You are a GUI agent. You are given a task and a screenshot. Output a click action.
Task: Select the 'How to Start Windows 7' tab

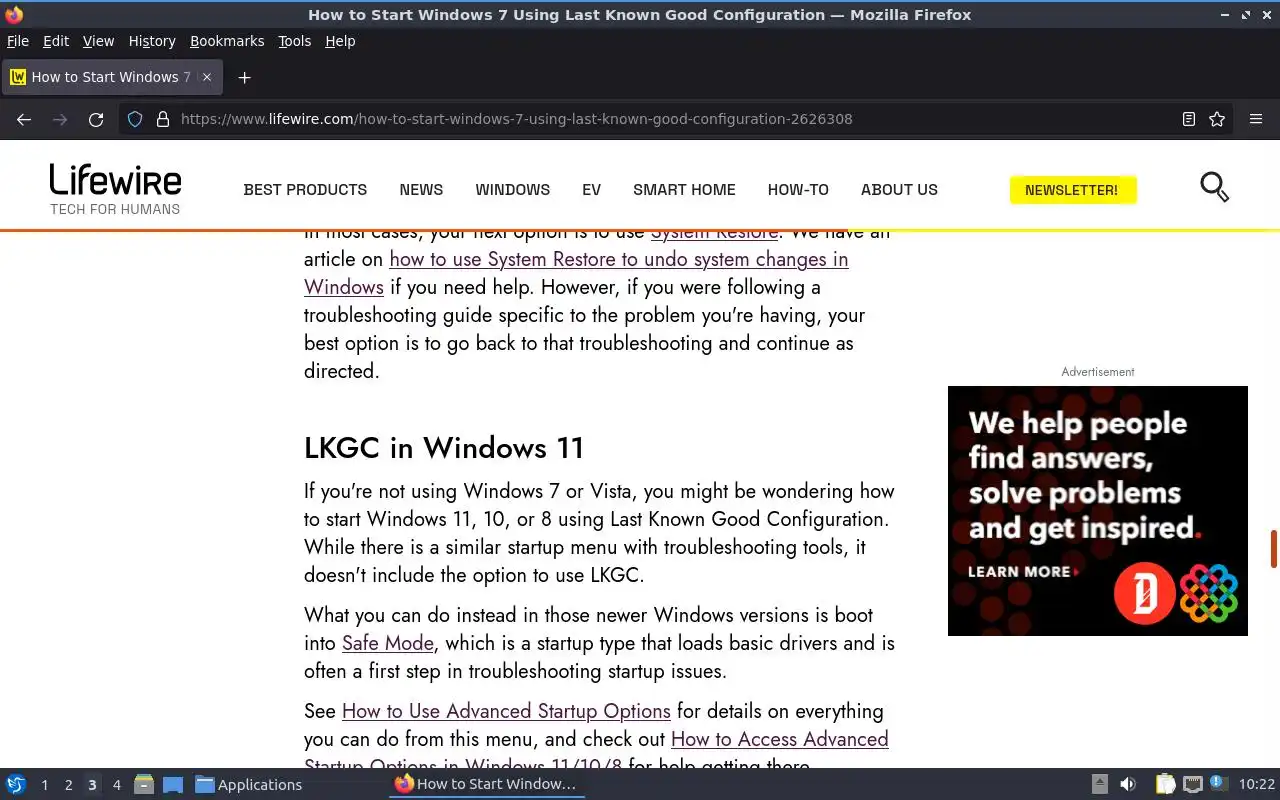112,77
